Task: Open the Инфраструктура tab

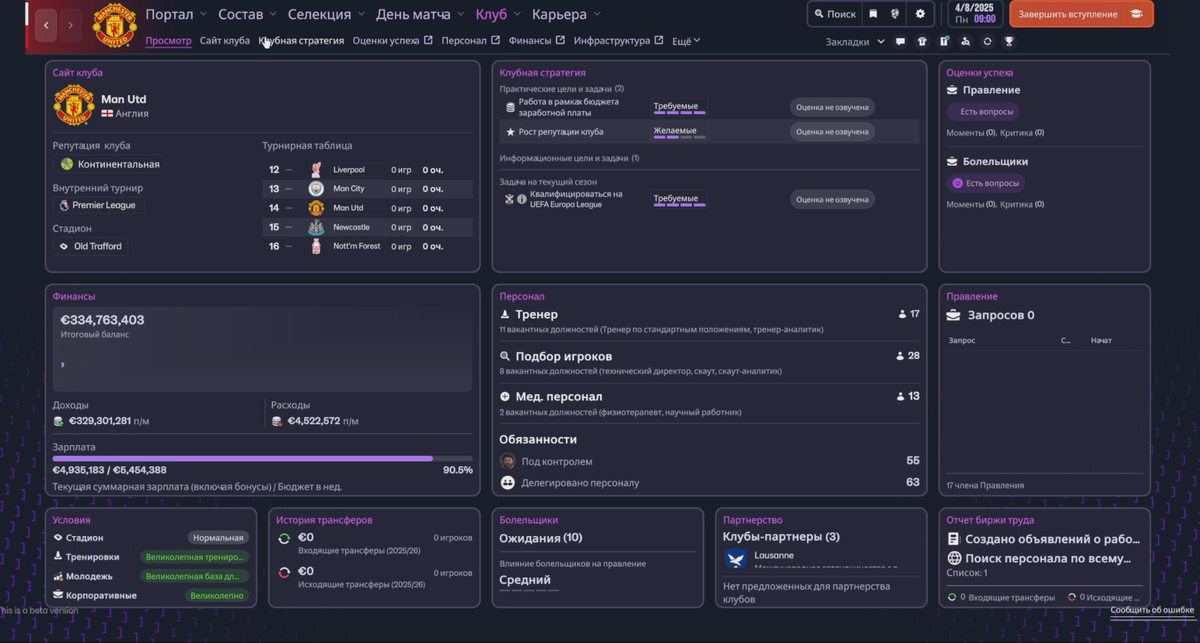Action: click(619, 41)
